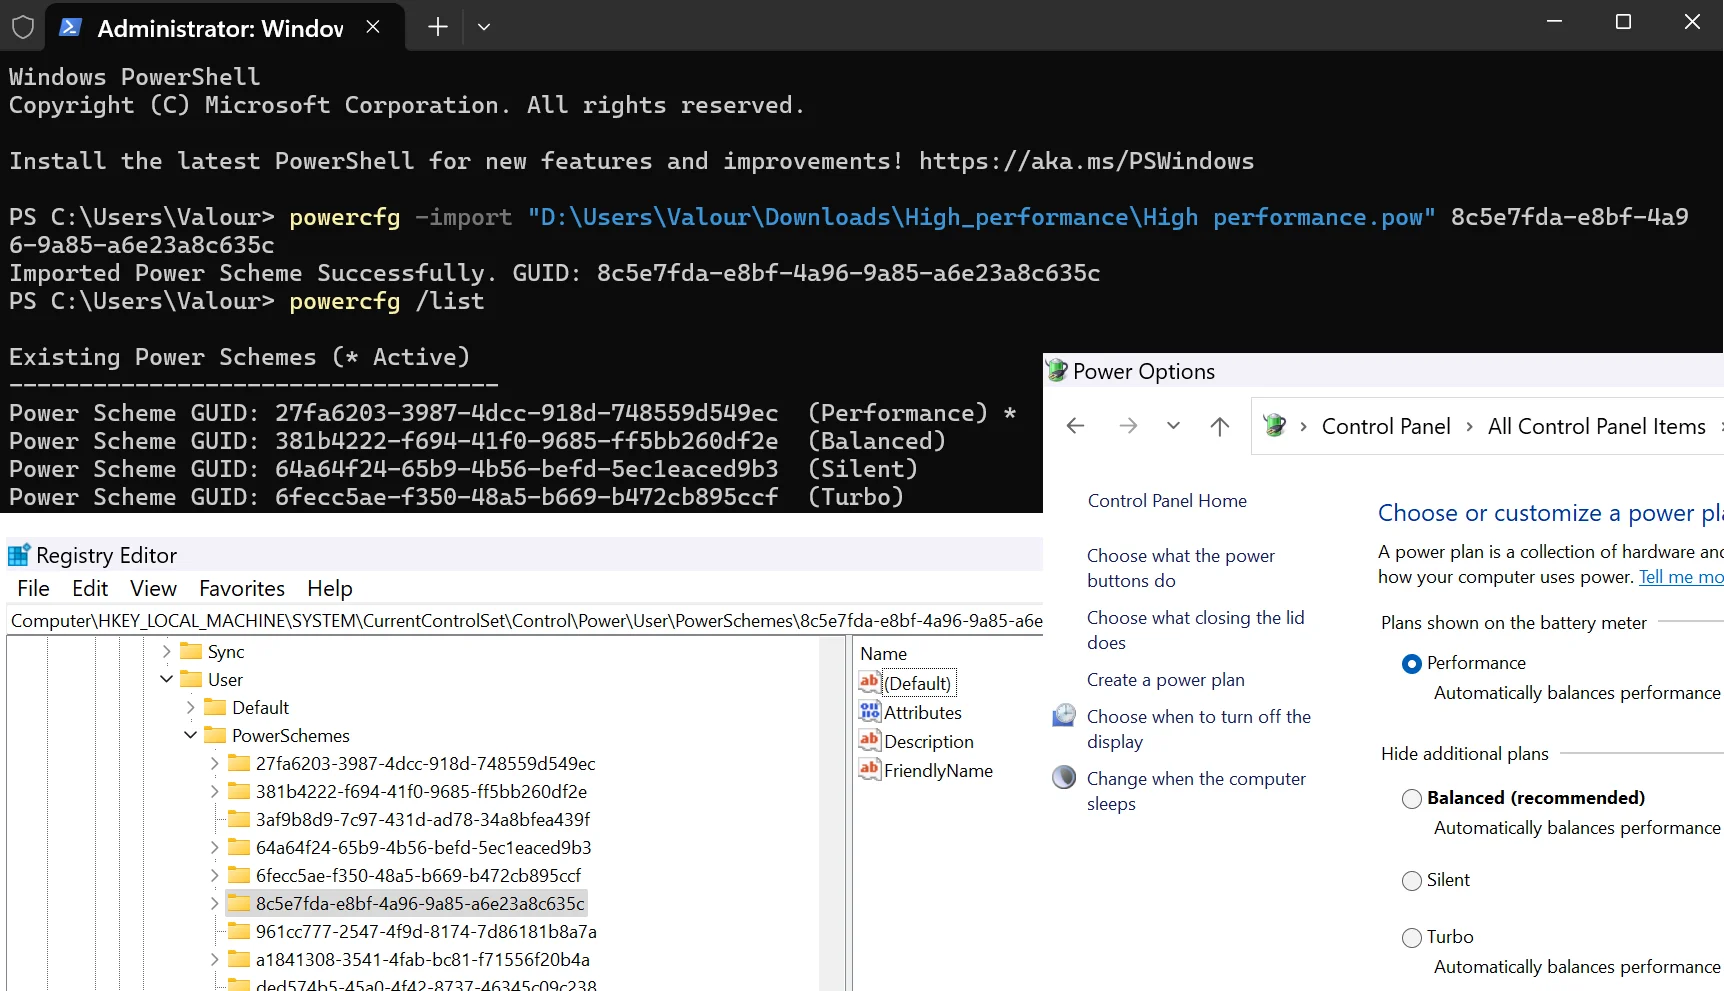Click Control Panel breadcrumb
The width and height of the screenshot is (1724, 991).
tap(1385, 426)
